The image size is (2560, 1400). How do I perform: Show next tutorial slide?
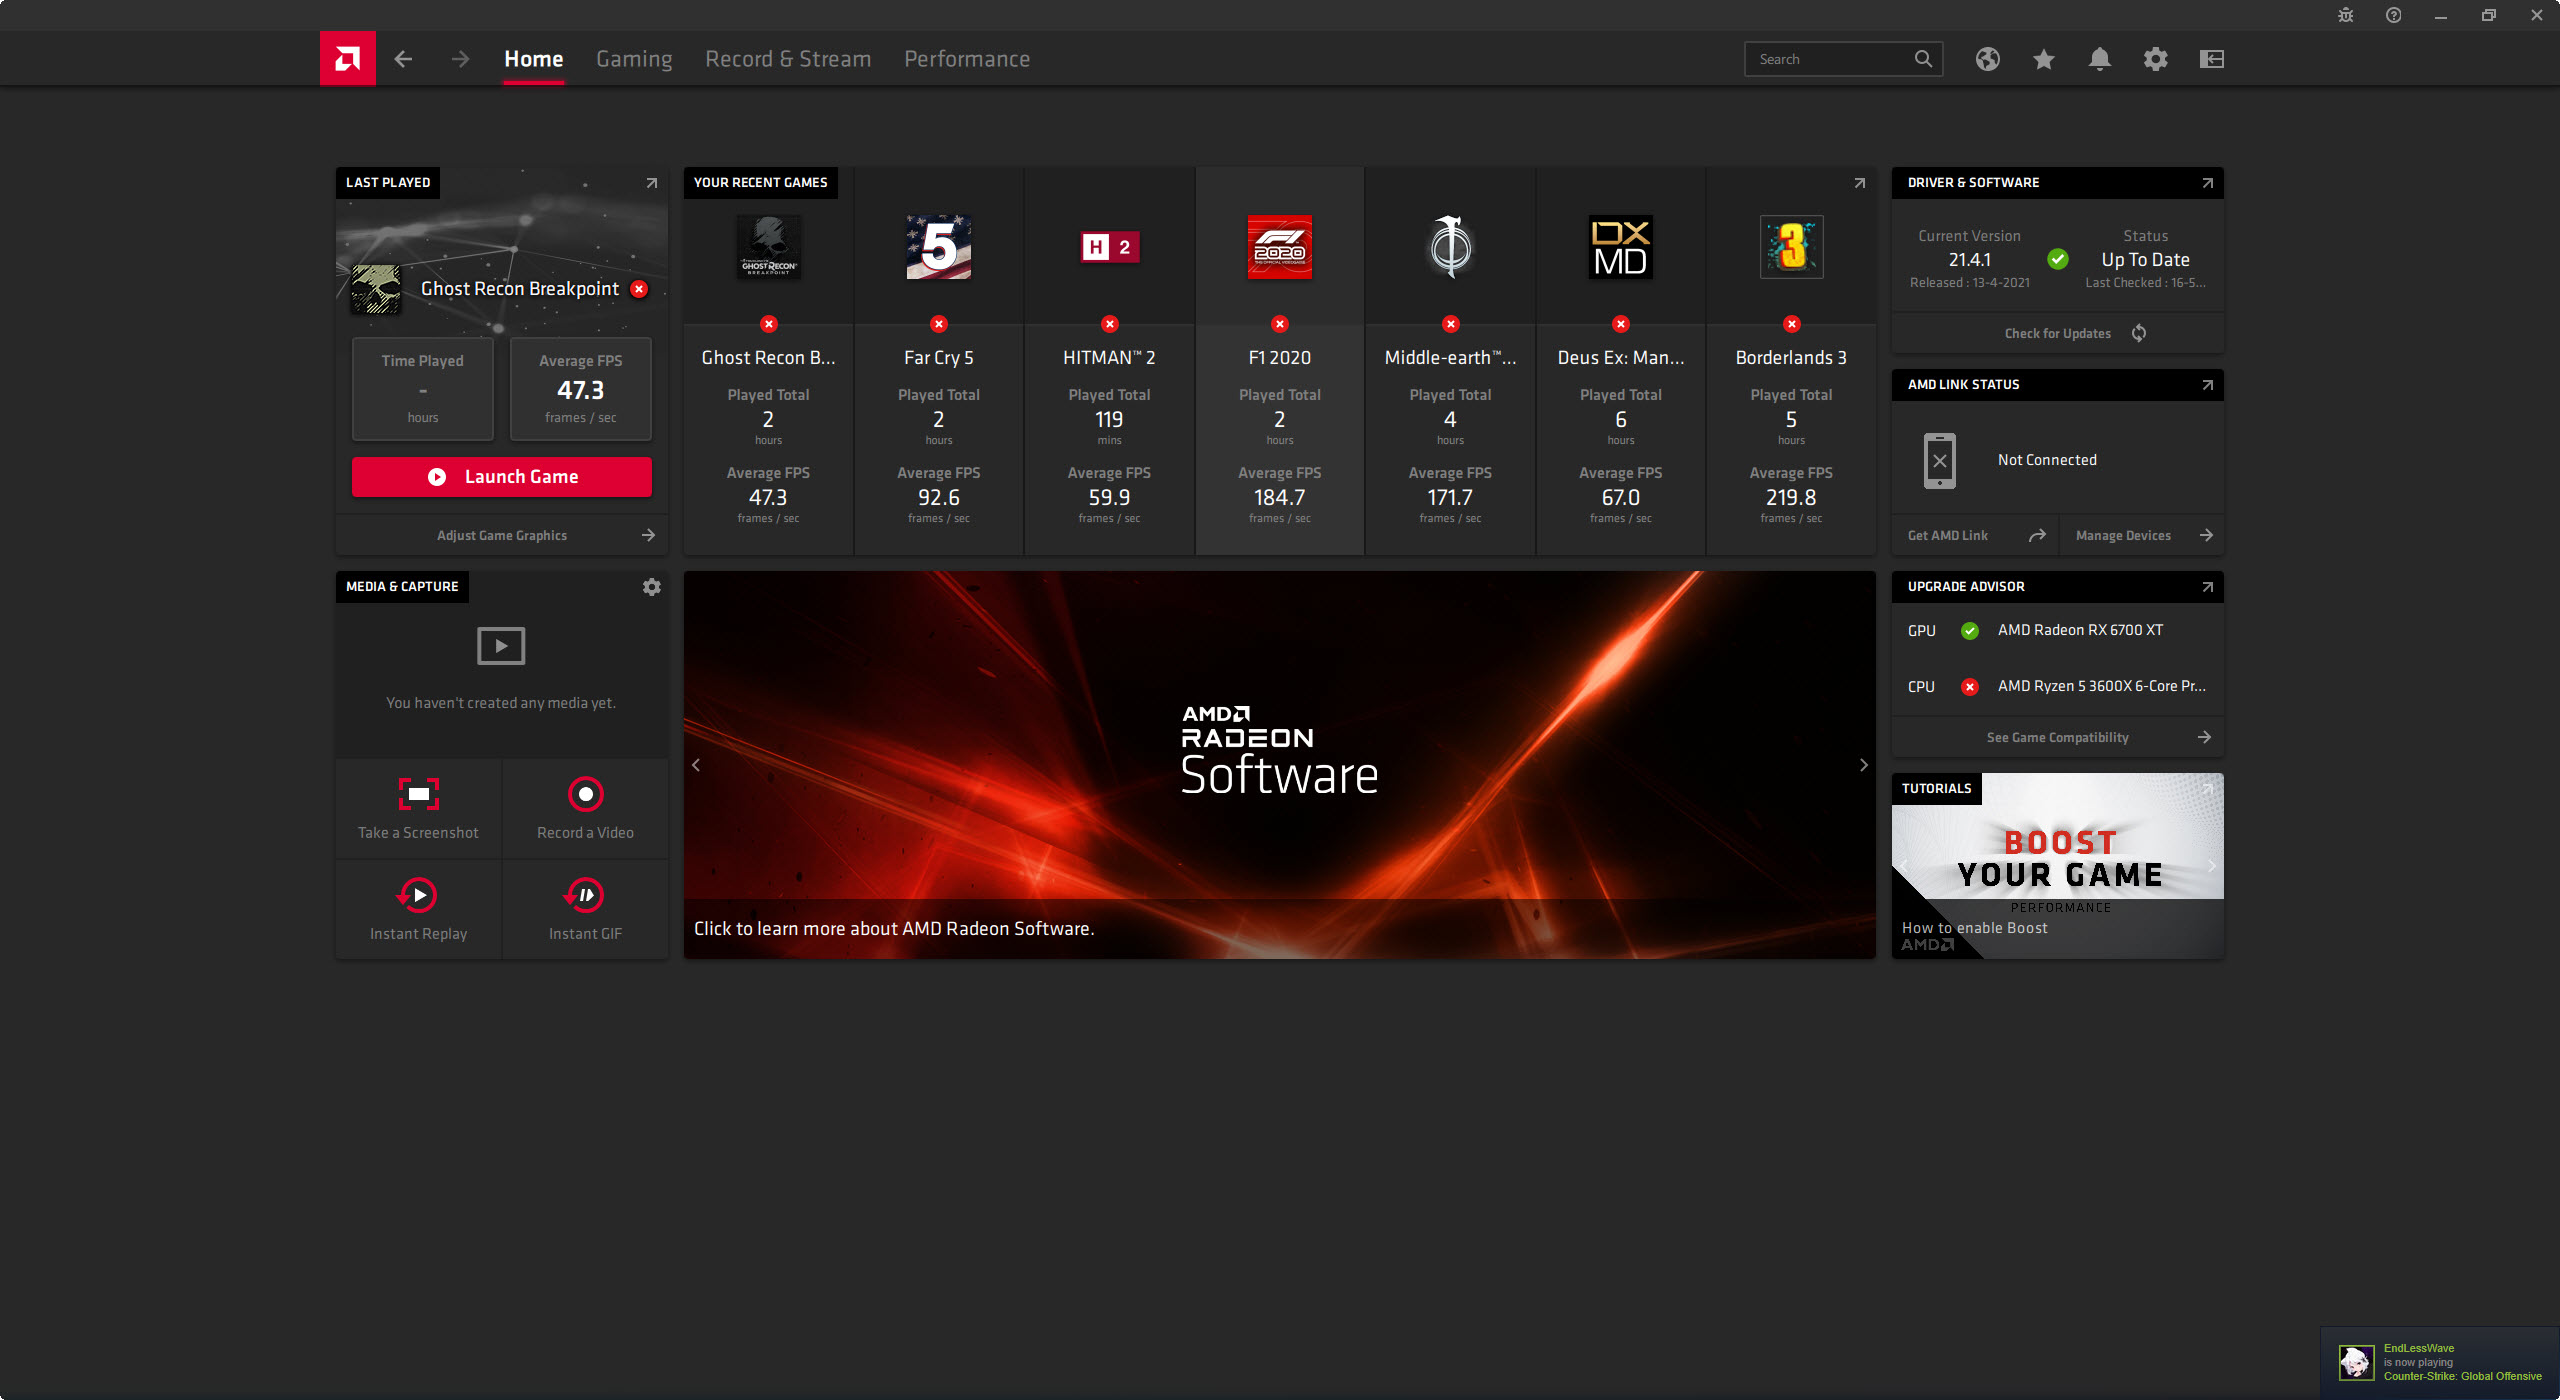pos(2212,866)
